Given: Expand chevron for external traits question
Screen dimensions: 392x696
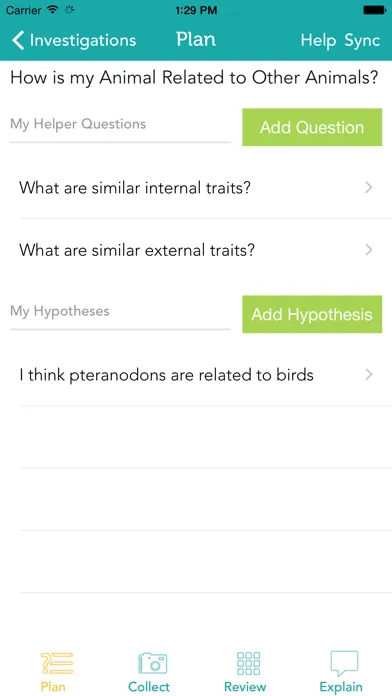Looking at the screenshot, I should point(368,250).
